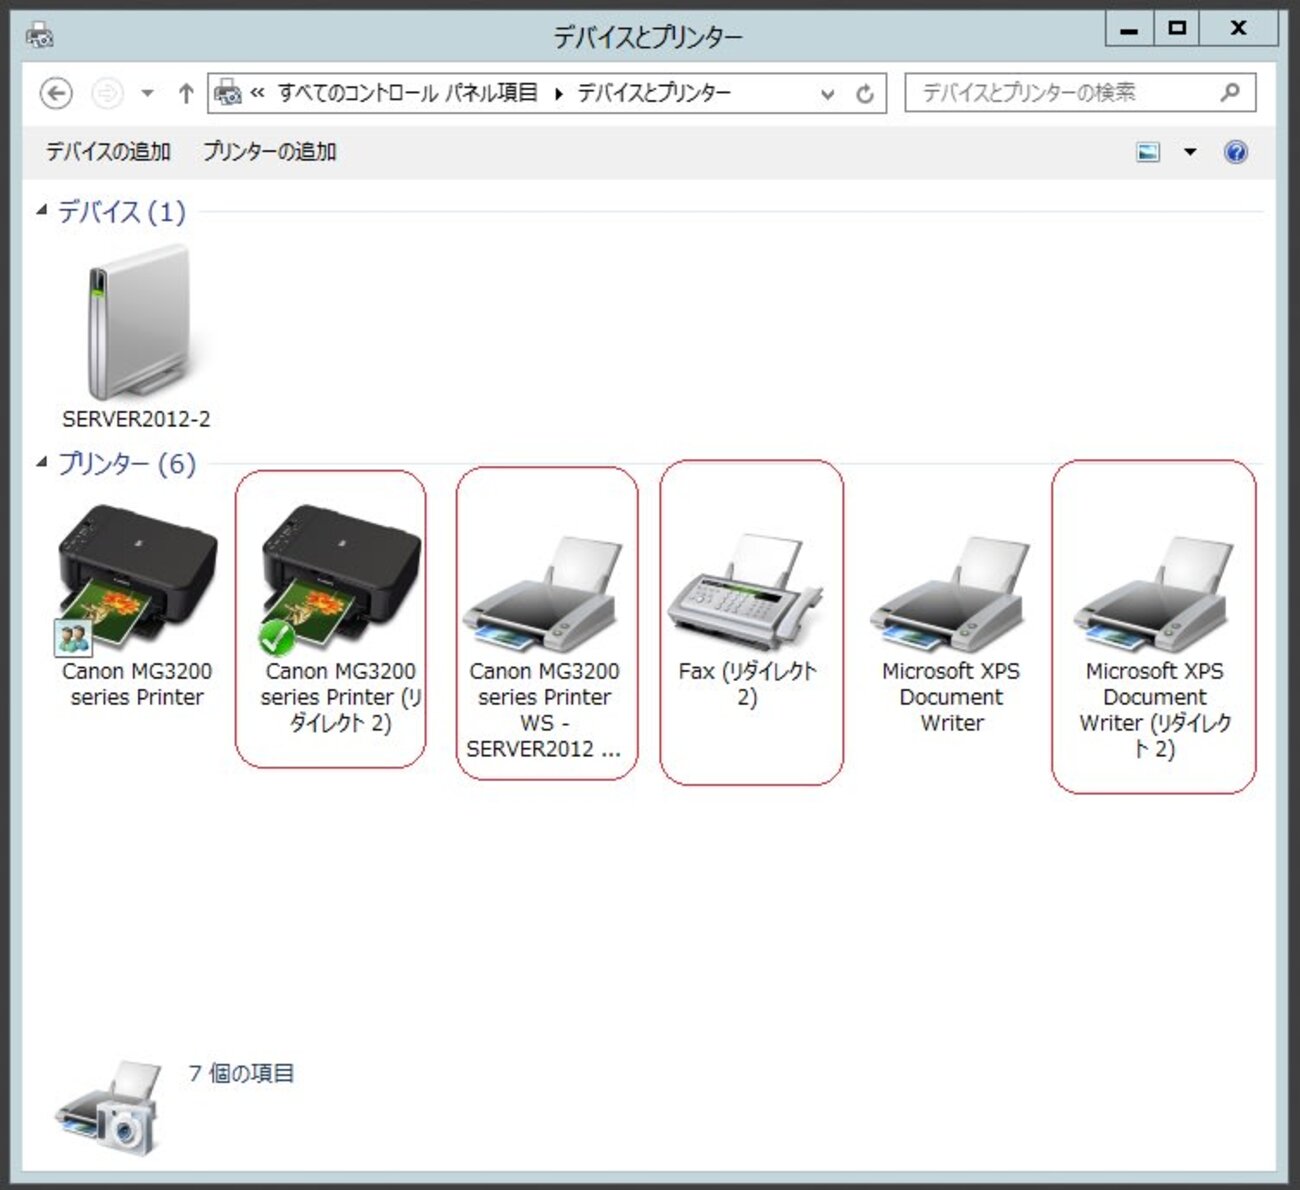The width and height of the screenshot is (1300, 1190).
Task: Go up one folder level
Action: [x=186, y=94]
